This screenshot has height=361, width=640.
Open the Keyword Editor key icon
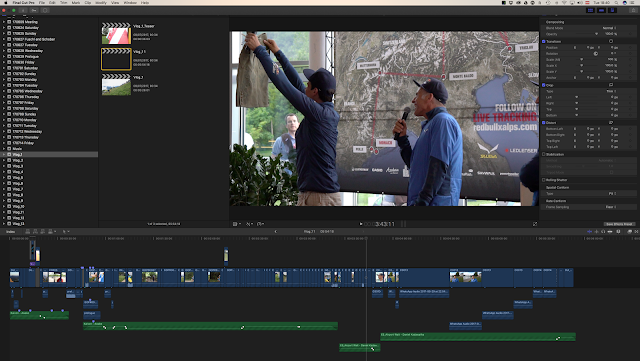34,10
